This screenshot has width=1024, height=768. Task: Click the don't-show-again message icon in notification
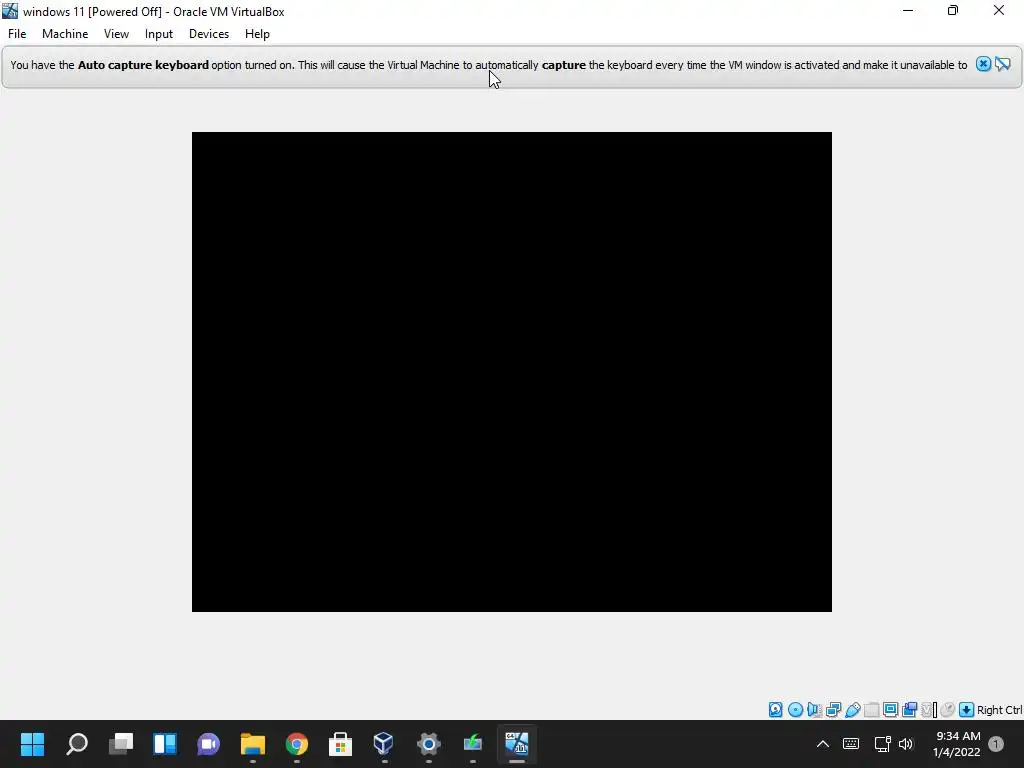point(1003,64)
